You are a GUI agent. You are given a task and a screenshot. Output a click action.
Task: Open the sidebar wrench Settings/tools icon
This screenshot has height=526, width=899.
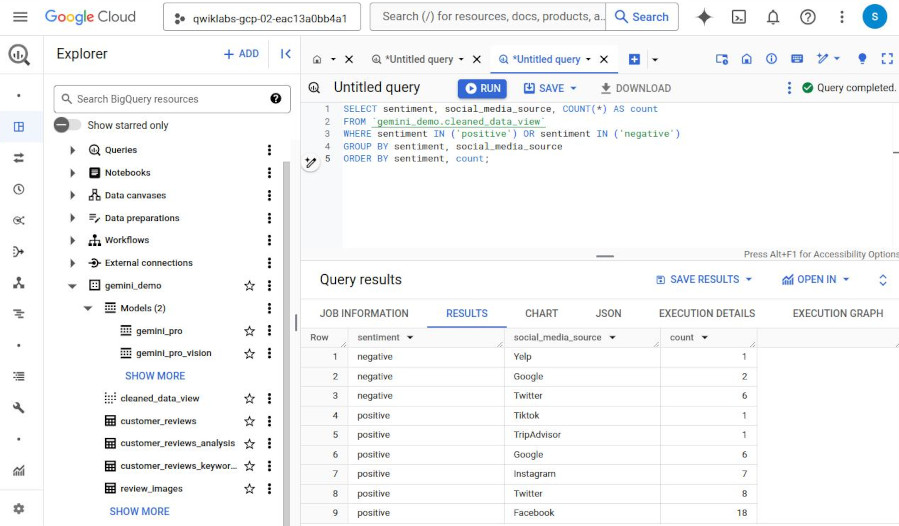(19, 408)
